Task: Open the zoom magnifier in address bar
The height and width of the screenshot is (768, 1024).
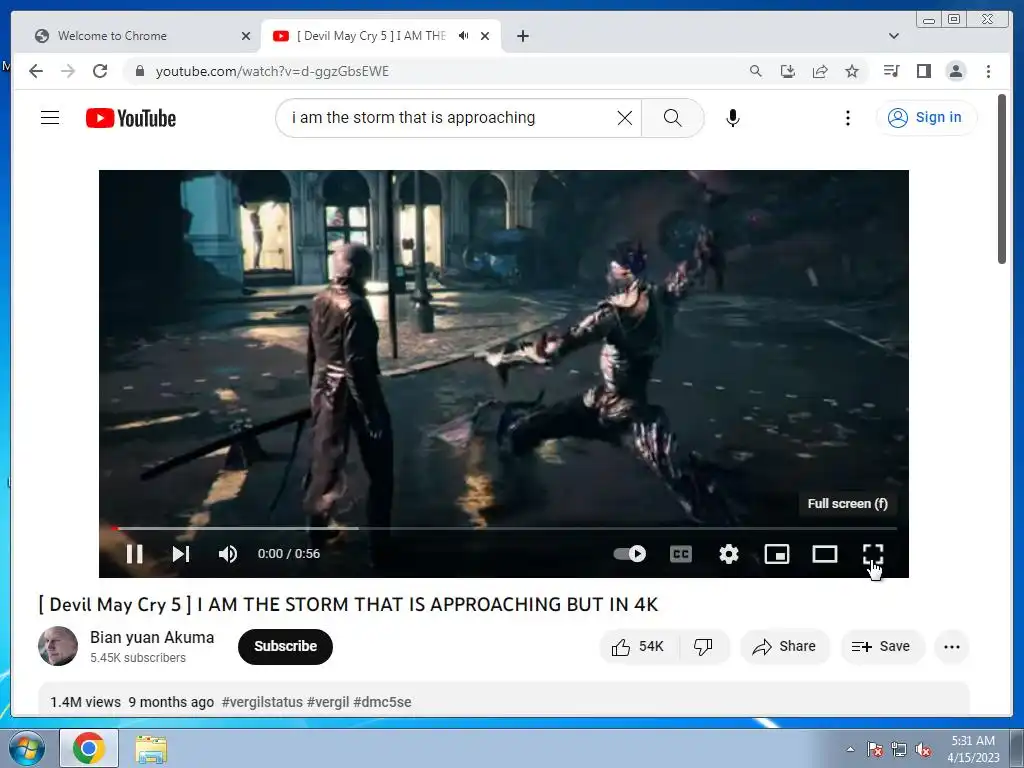Action: tap(756, 71)
